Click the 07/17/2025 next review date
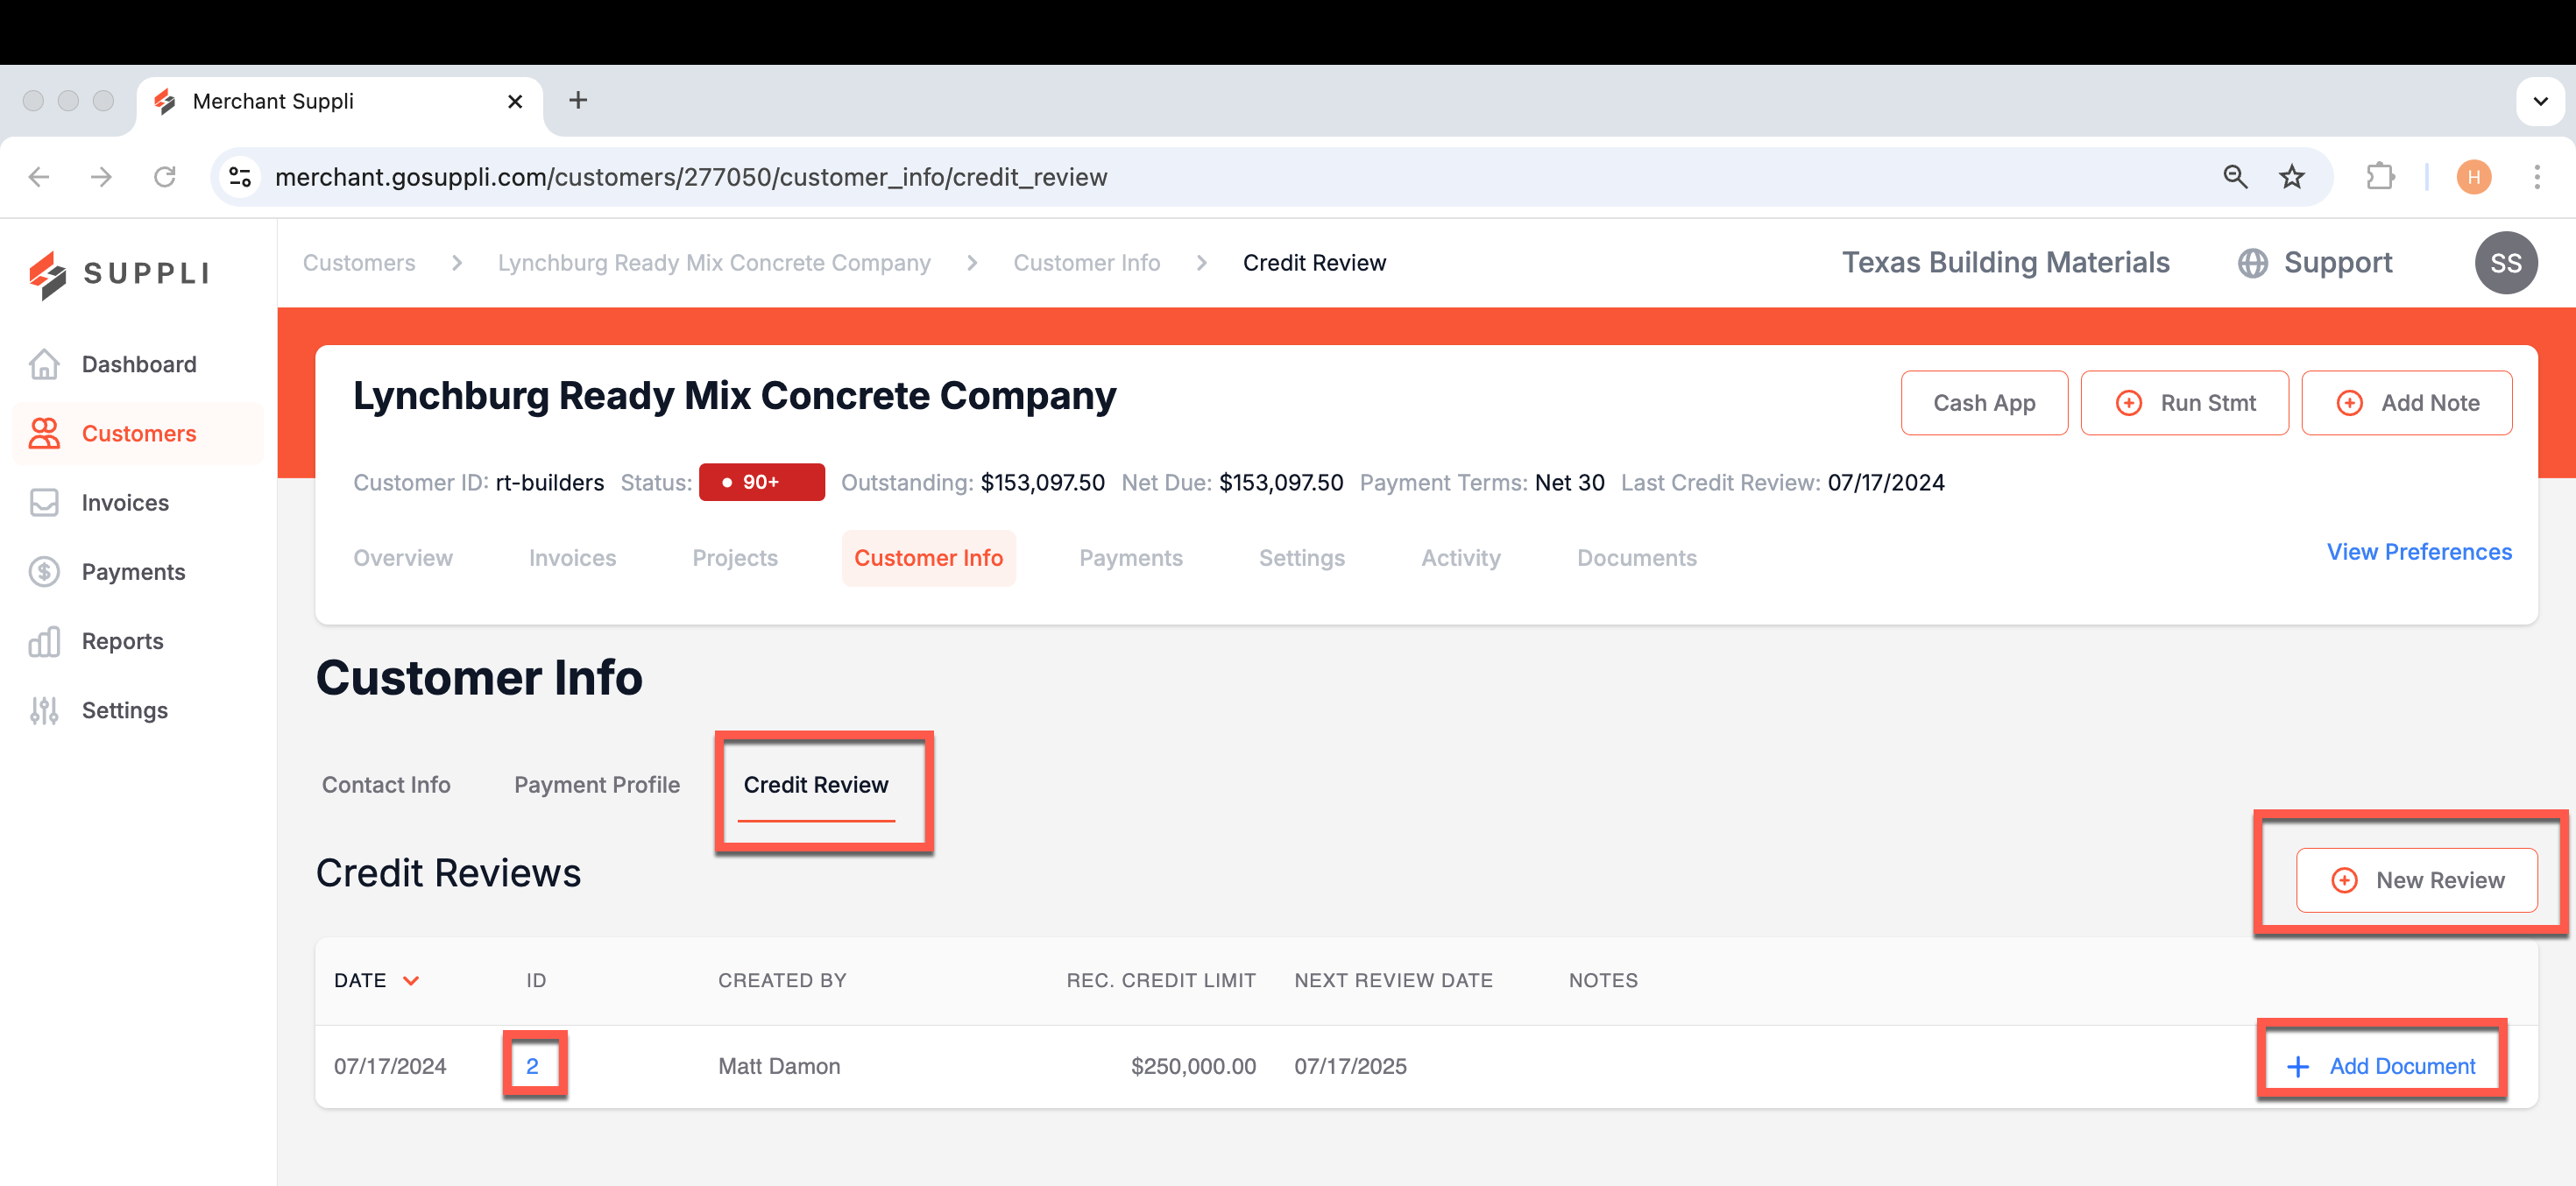2576x1186 pixels. pyautogui.click(x=1350, y=1066)
